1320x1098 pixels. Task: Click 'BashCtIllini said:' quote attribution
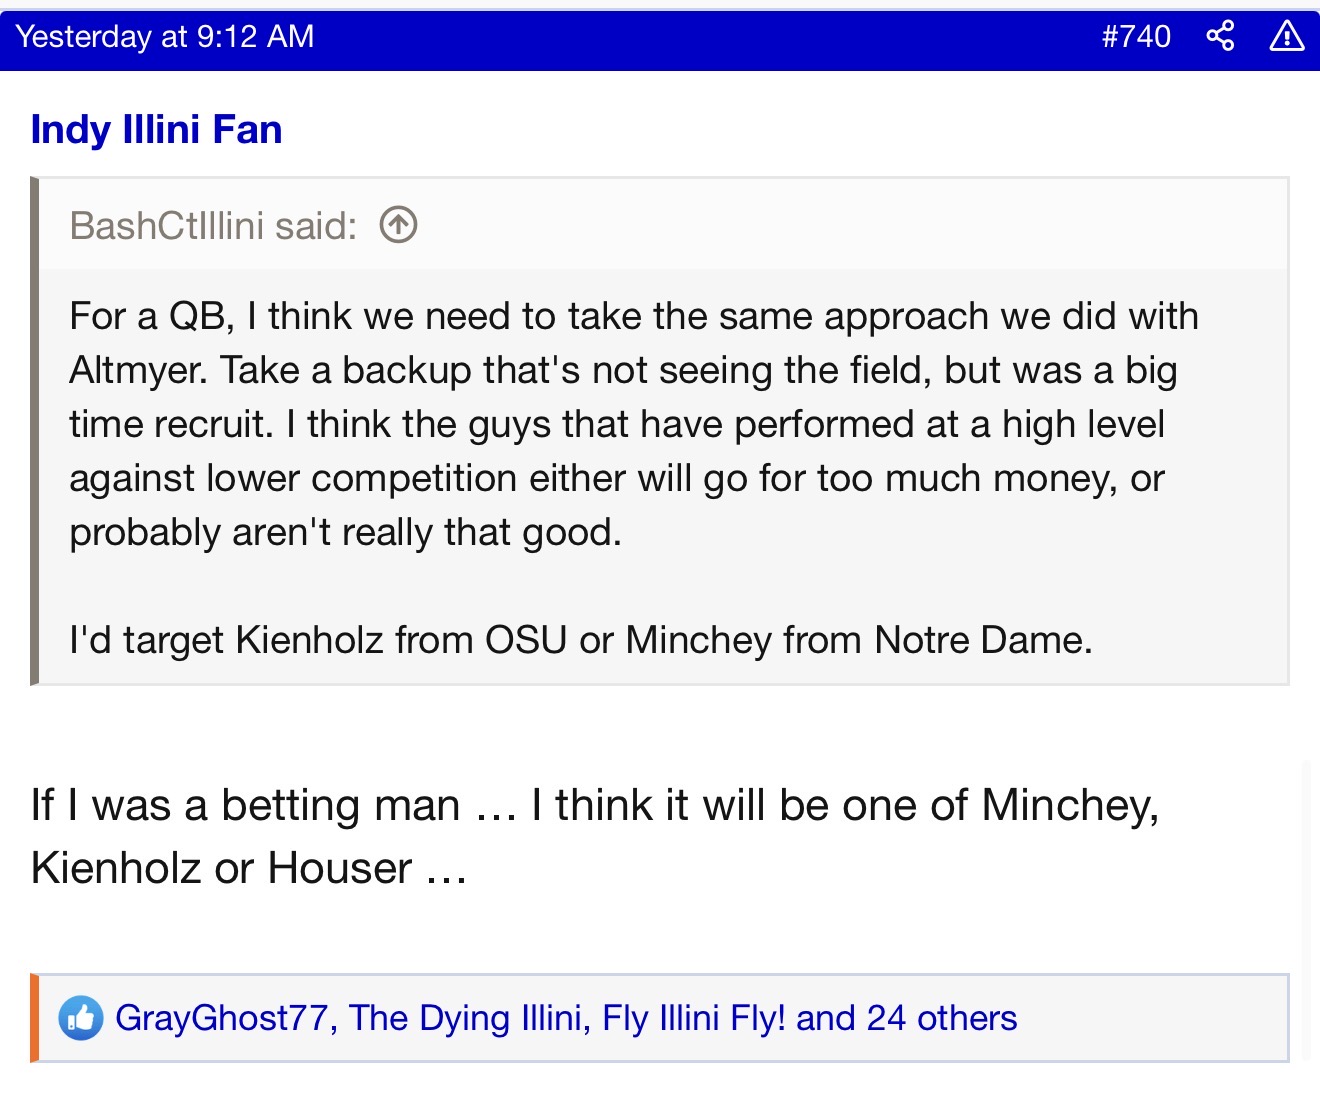coord(213,226)
